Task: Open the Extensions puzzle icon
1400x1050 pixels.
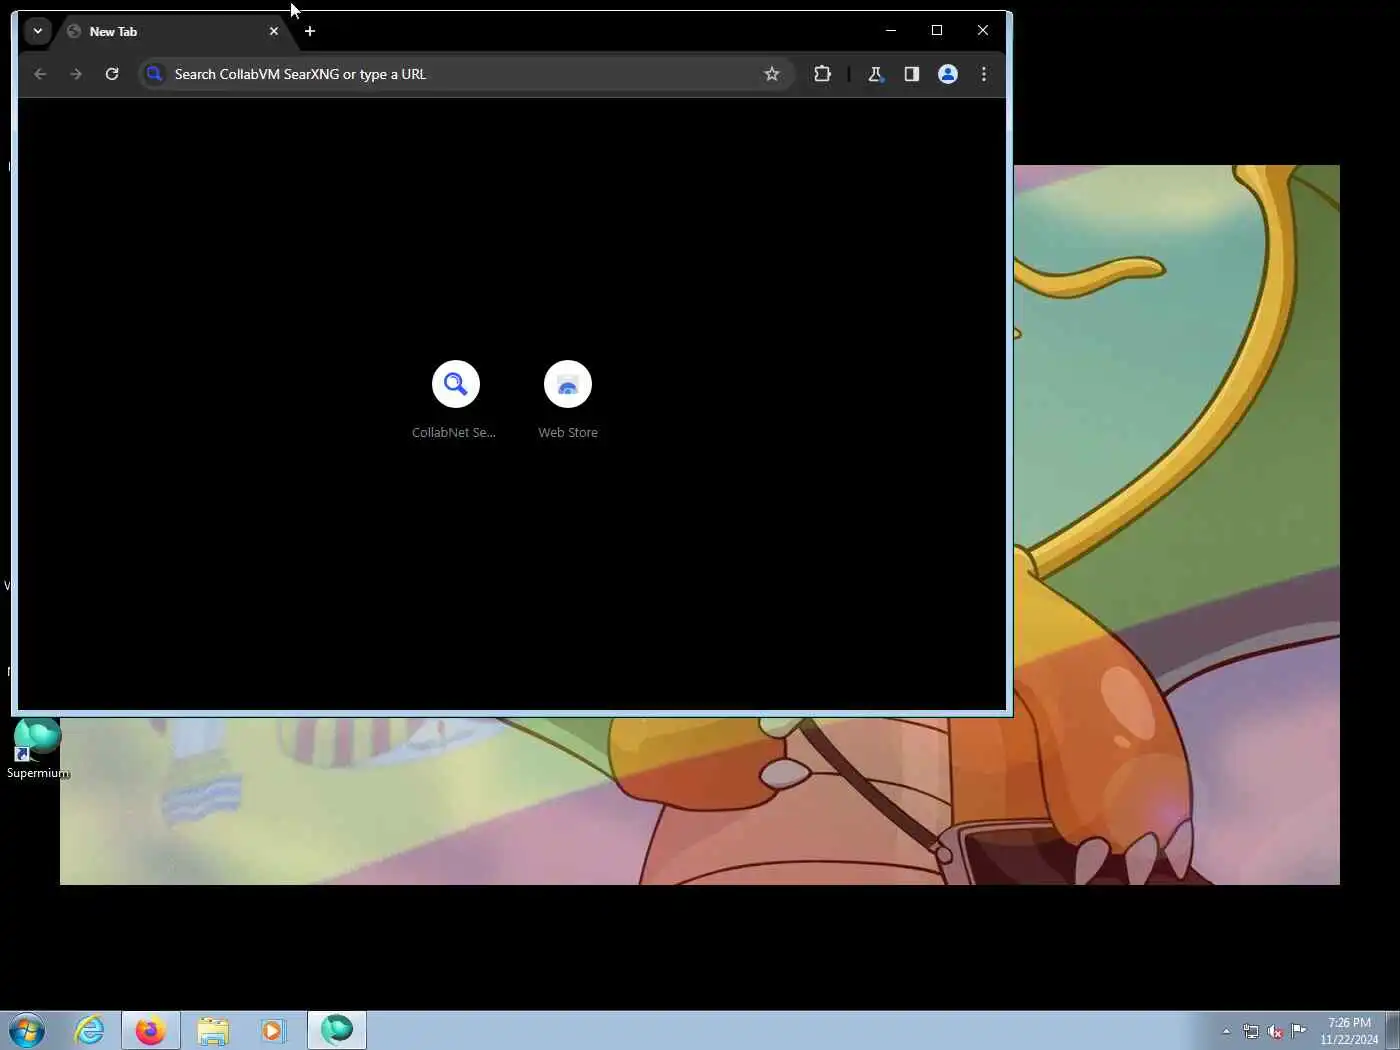Action: 822,74
